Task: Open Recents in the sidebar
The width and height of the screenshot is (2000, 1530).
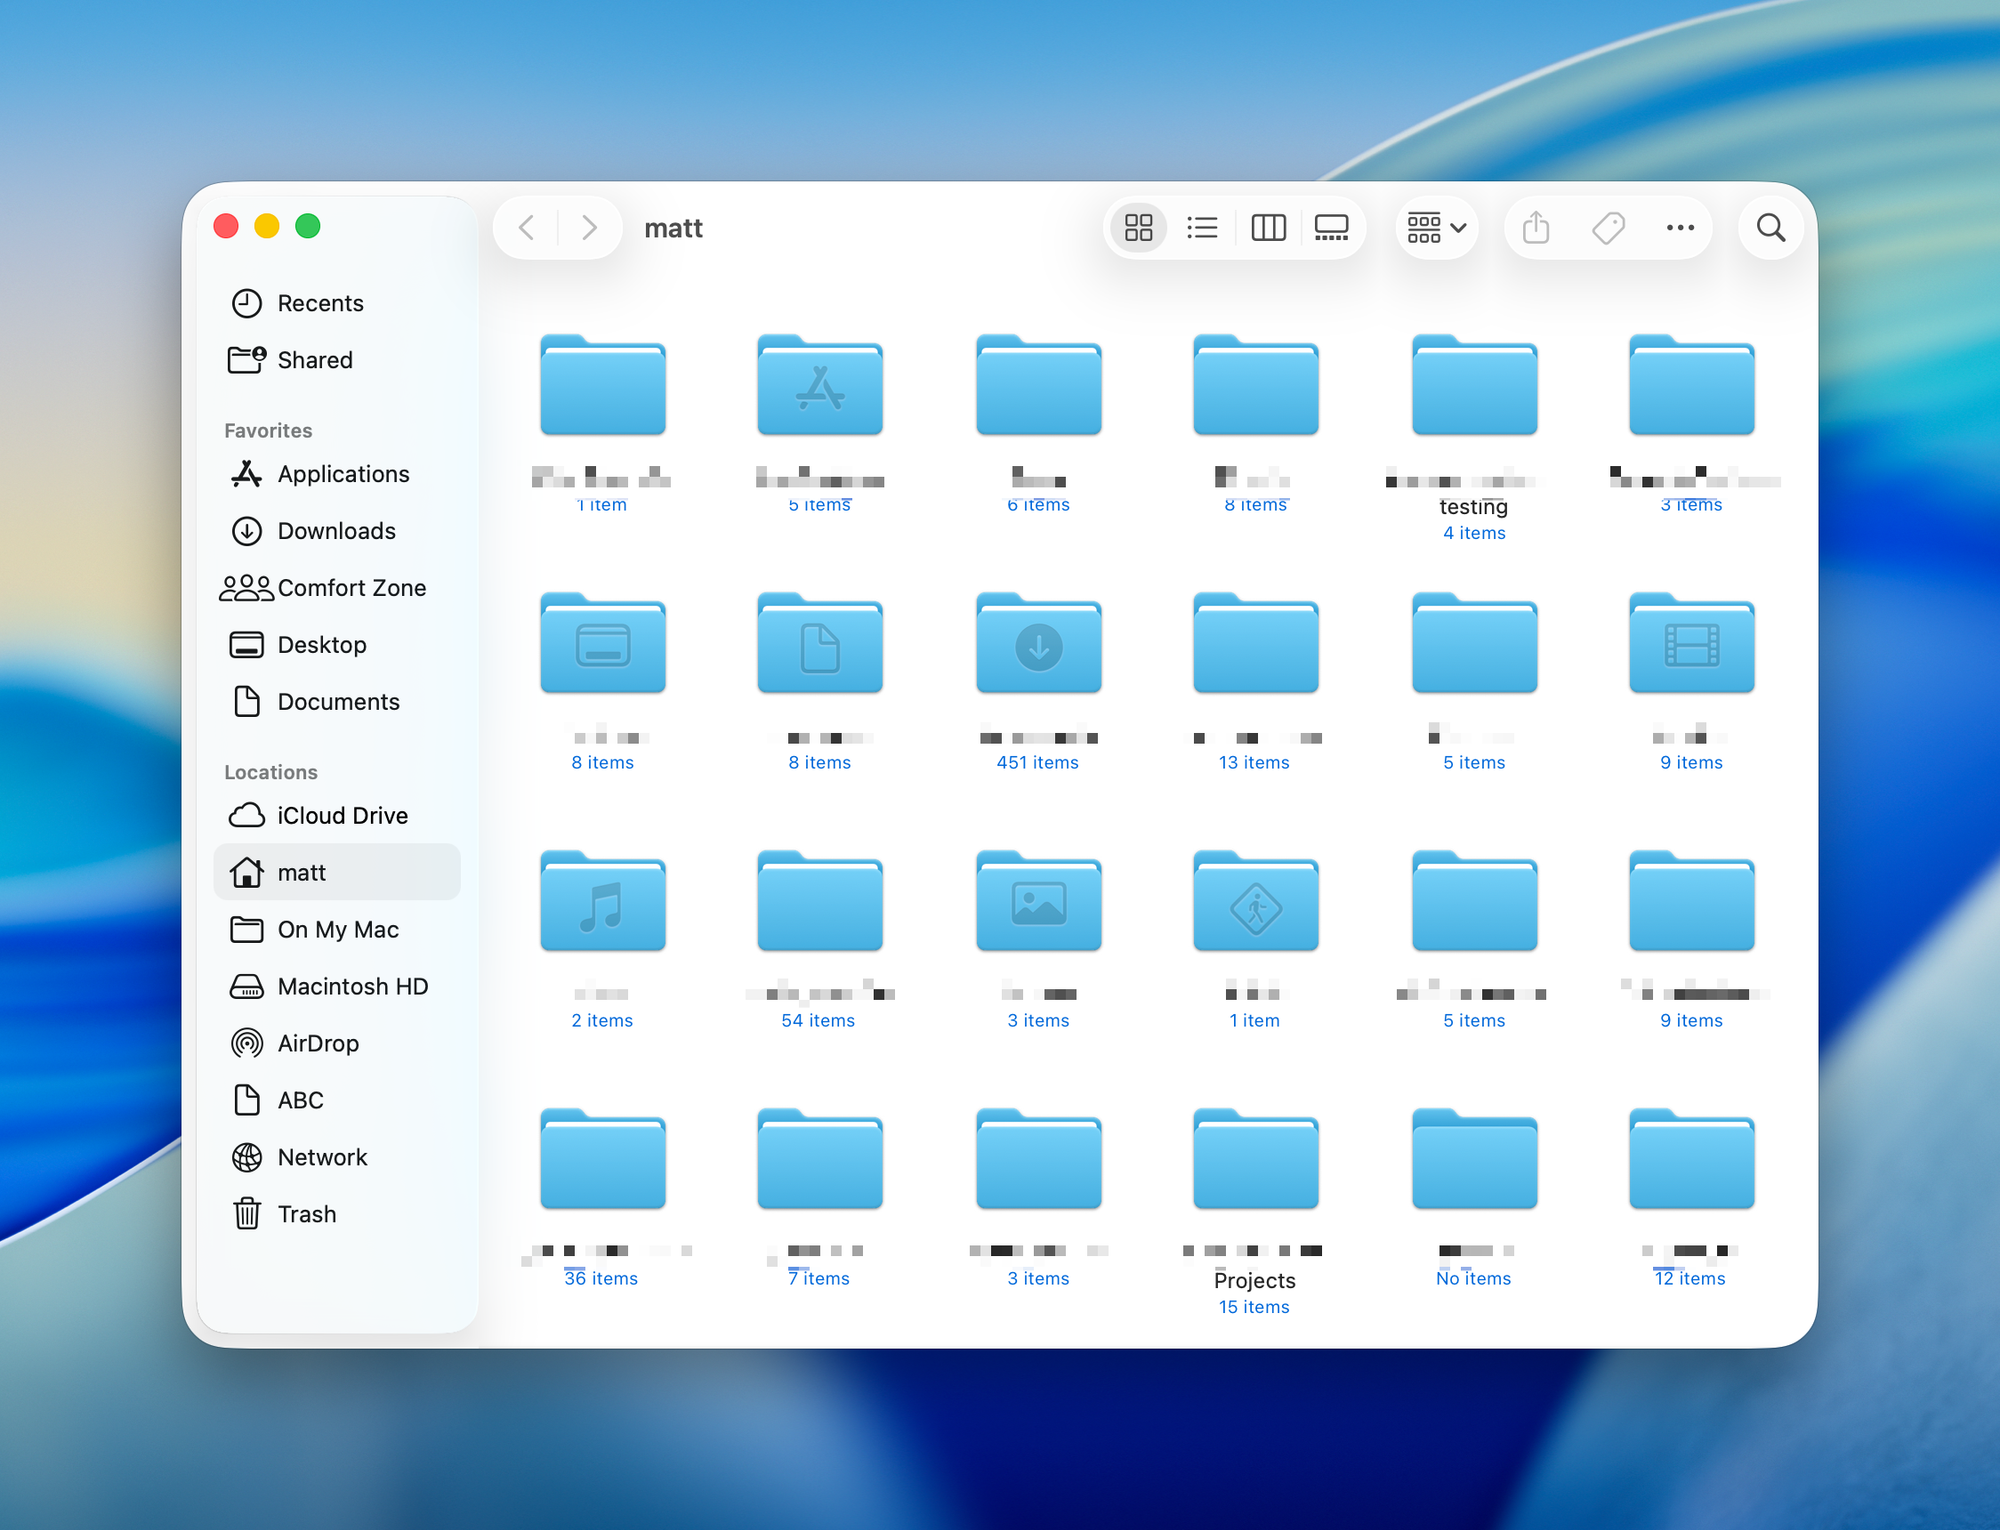Action: [x=320, y=303]
